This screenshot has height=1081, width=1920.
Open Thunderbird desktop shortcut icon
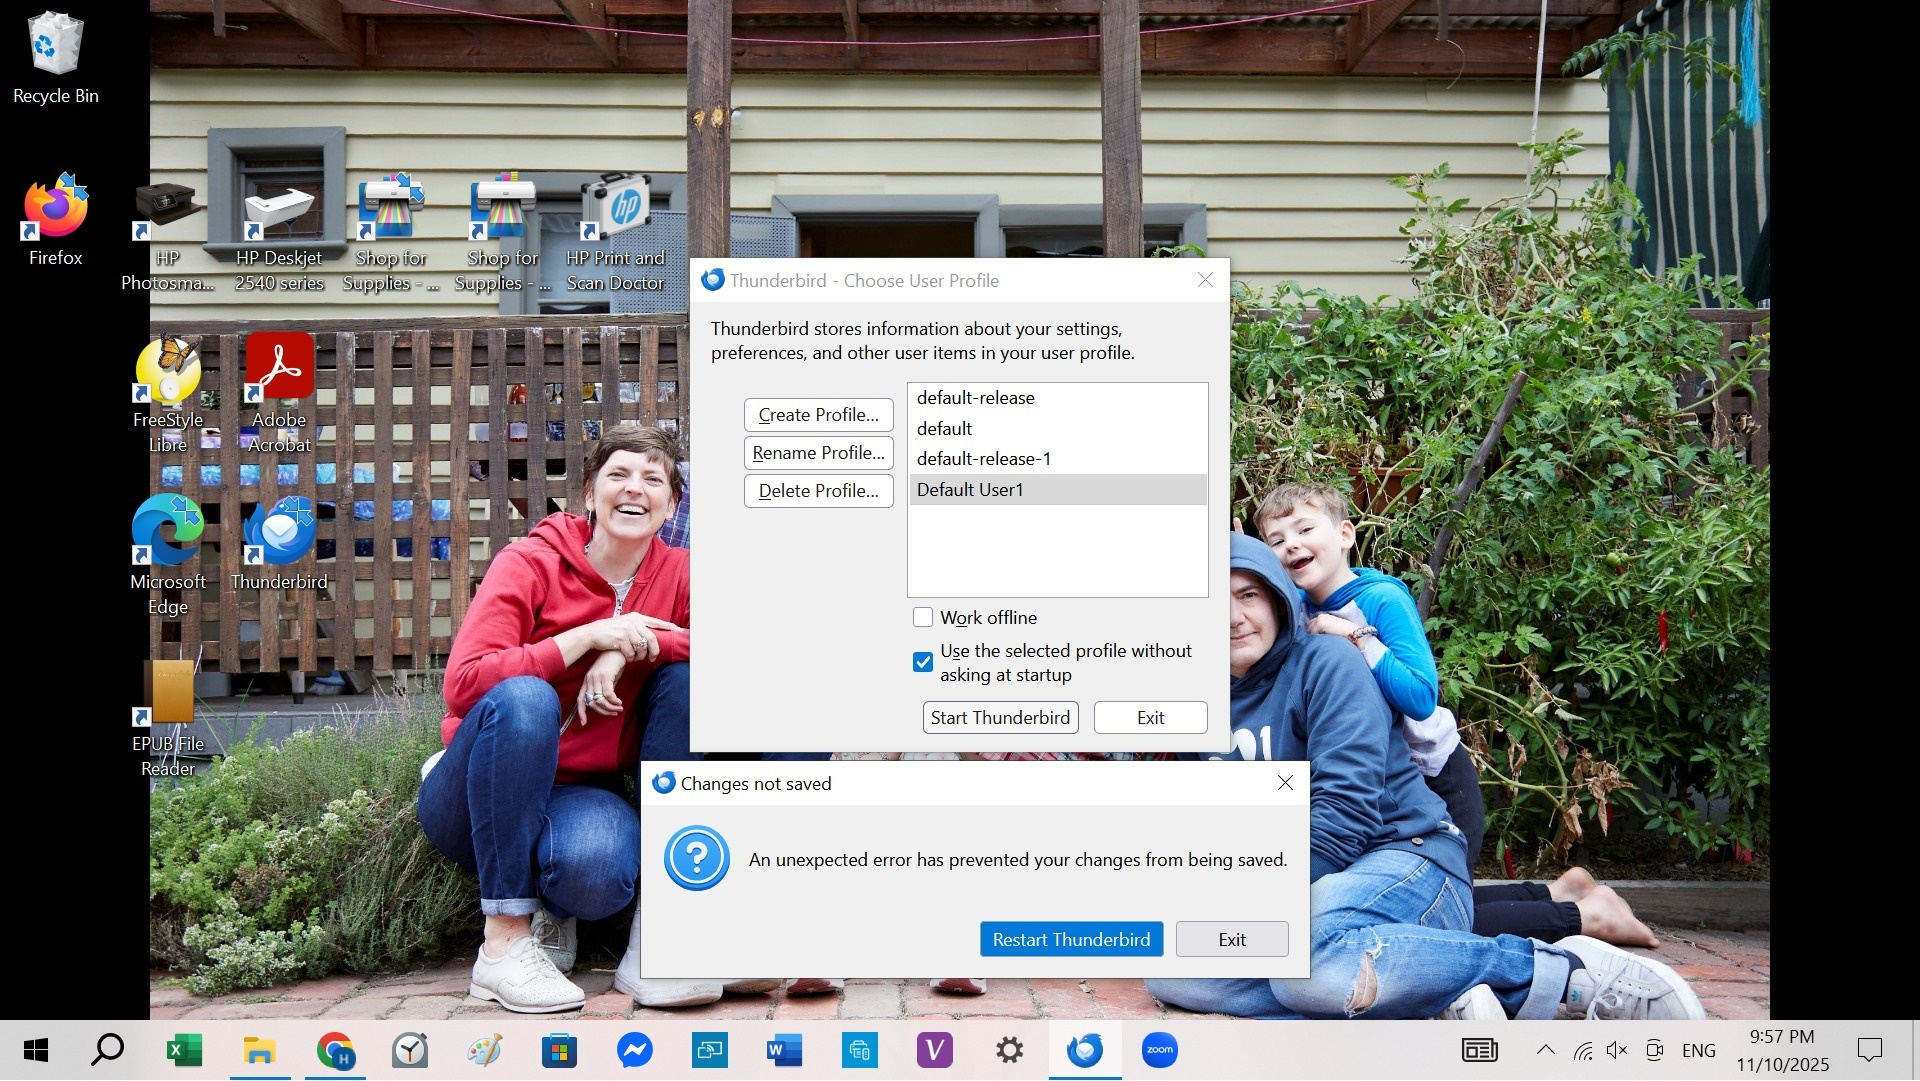[x=279, y=532]
